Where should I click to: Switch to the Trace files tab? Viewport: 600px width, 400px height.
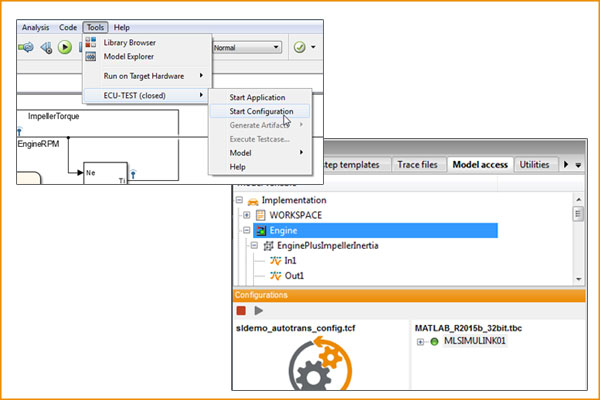pyautogui.click(x=417, y=165)
